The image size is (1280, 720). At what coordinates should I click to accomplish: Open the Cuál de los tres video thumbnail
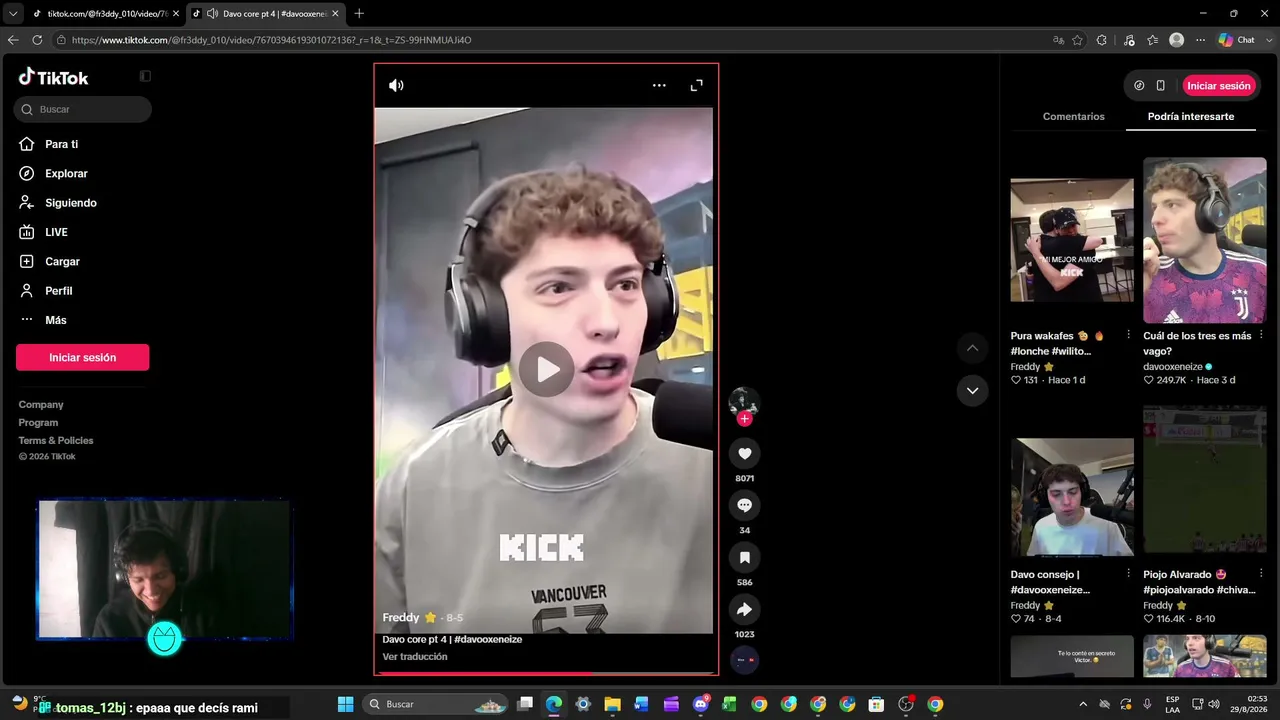[x=1205, y=240]
